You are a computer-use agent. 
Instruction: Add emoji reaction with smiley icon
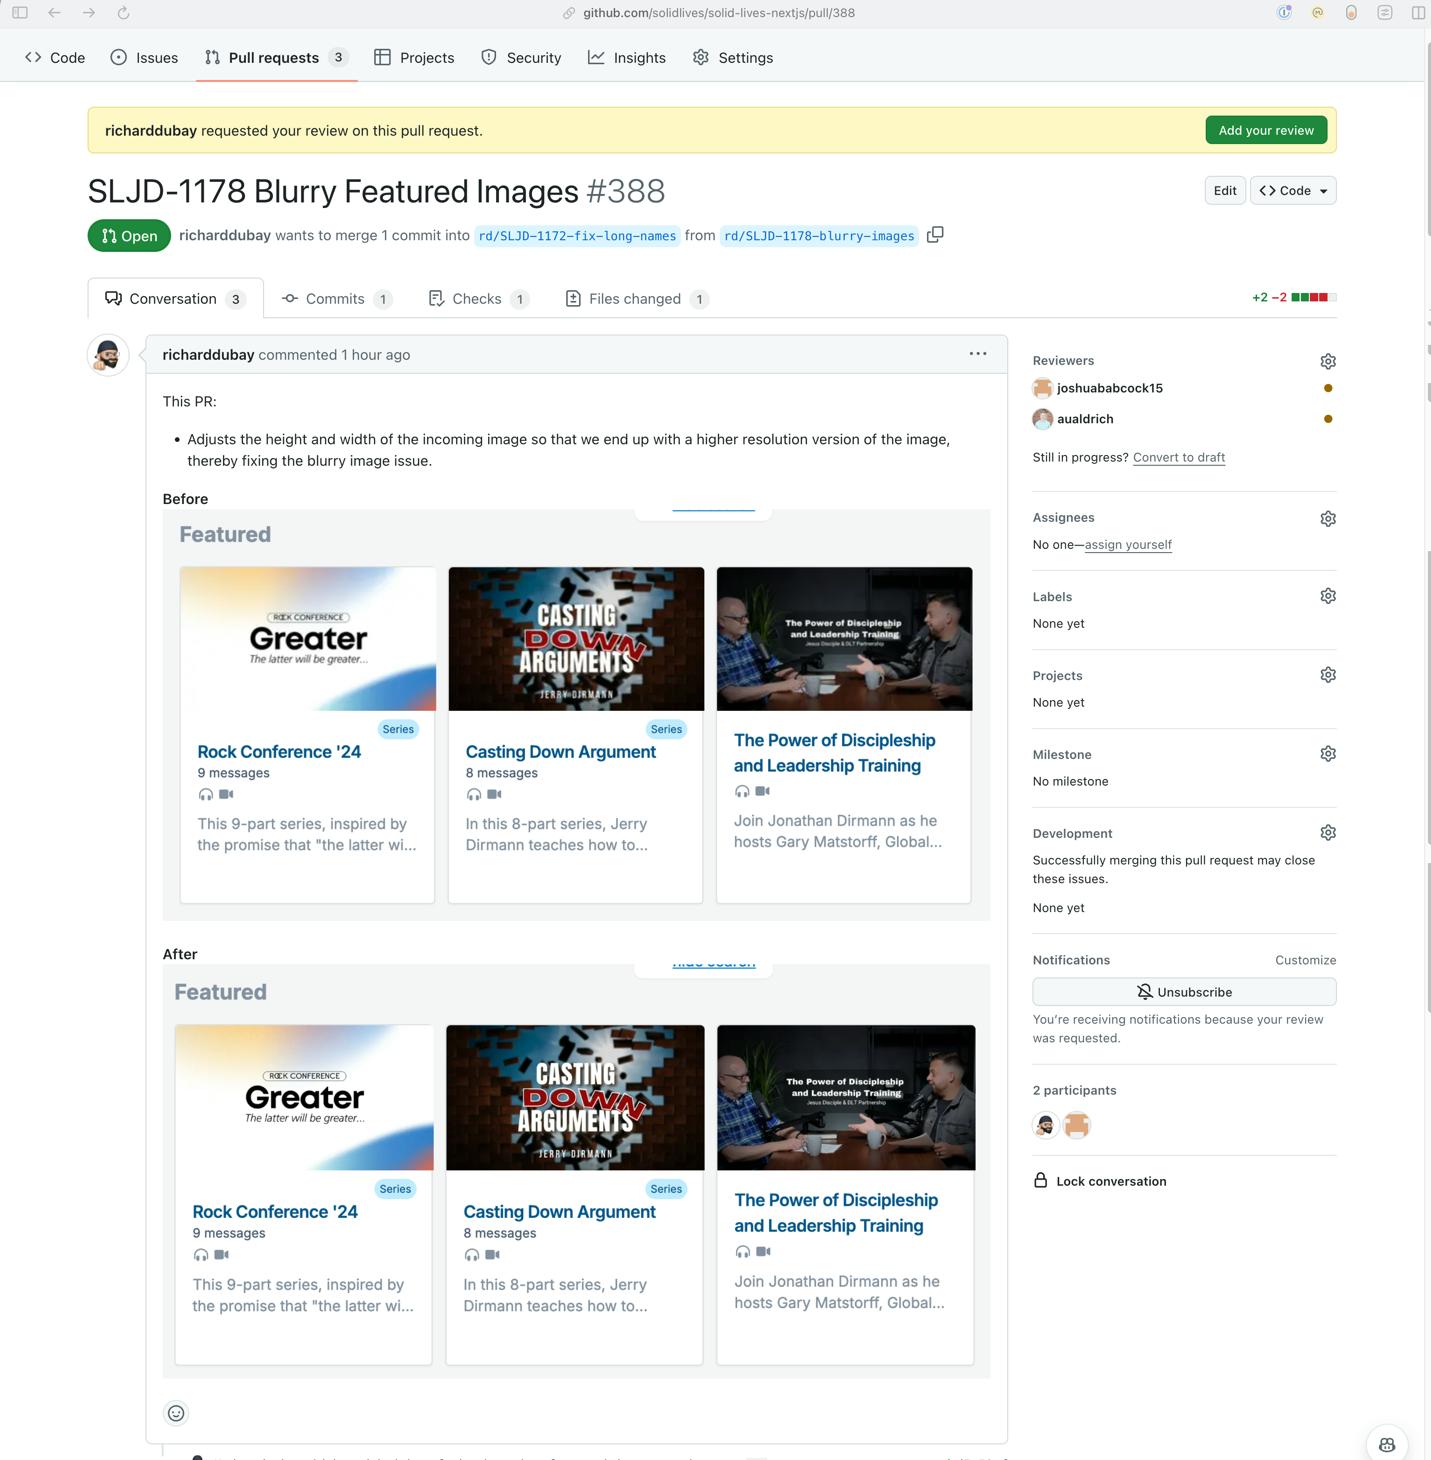click(176, 1413)
